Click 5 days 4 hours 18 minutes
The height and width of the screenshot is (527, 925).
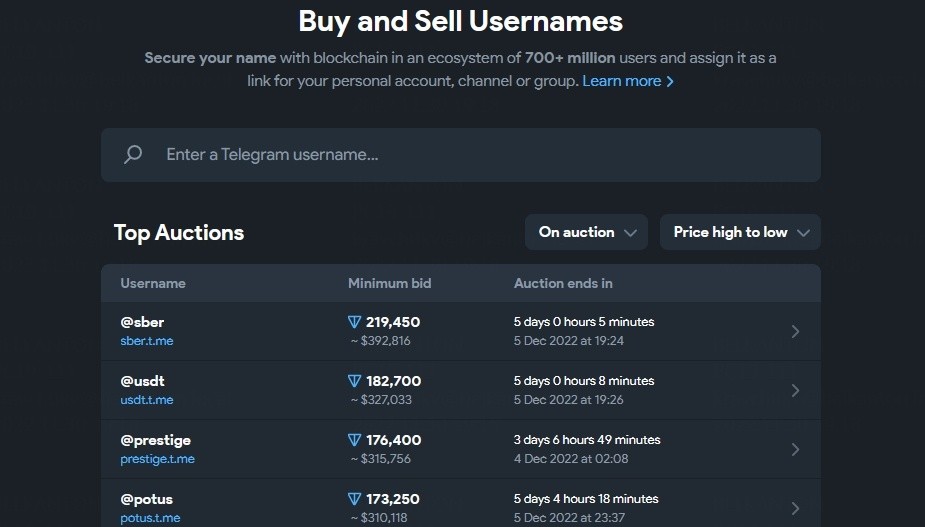pyautogui.click(x=586, y=499)
